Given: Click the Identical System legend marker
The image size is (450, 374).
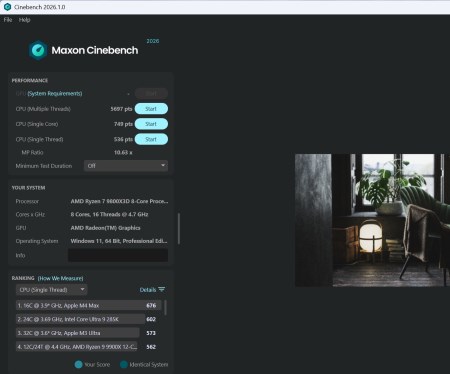Looking at the screenshot, I should point(124,364).
